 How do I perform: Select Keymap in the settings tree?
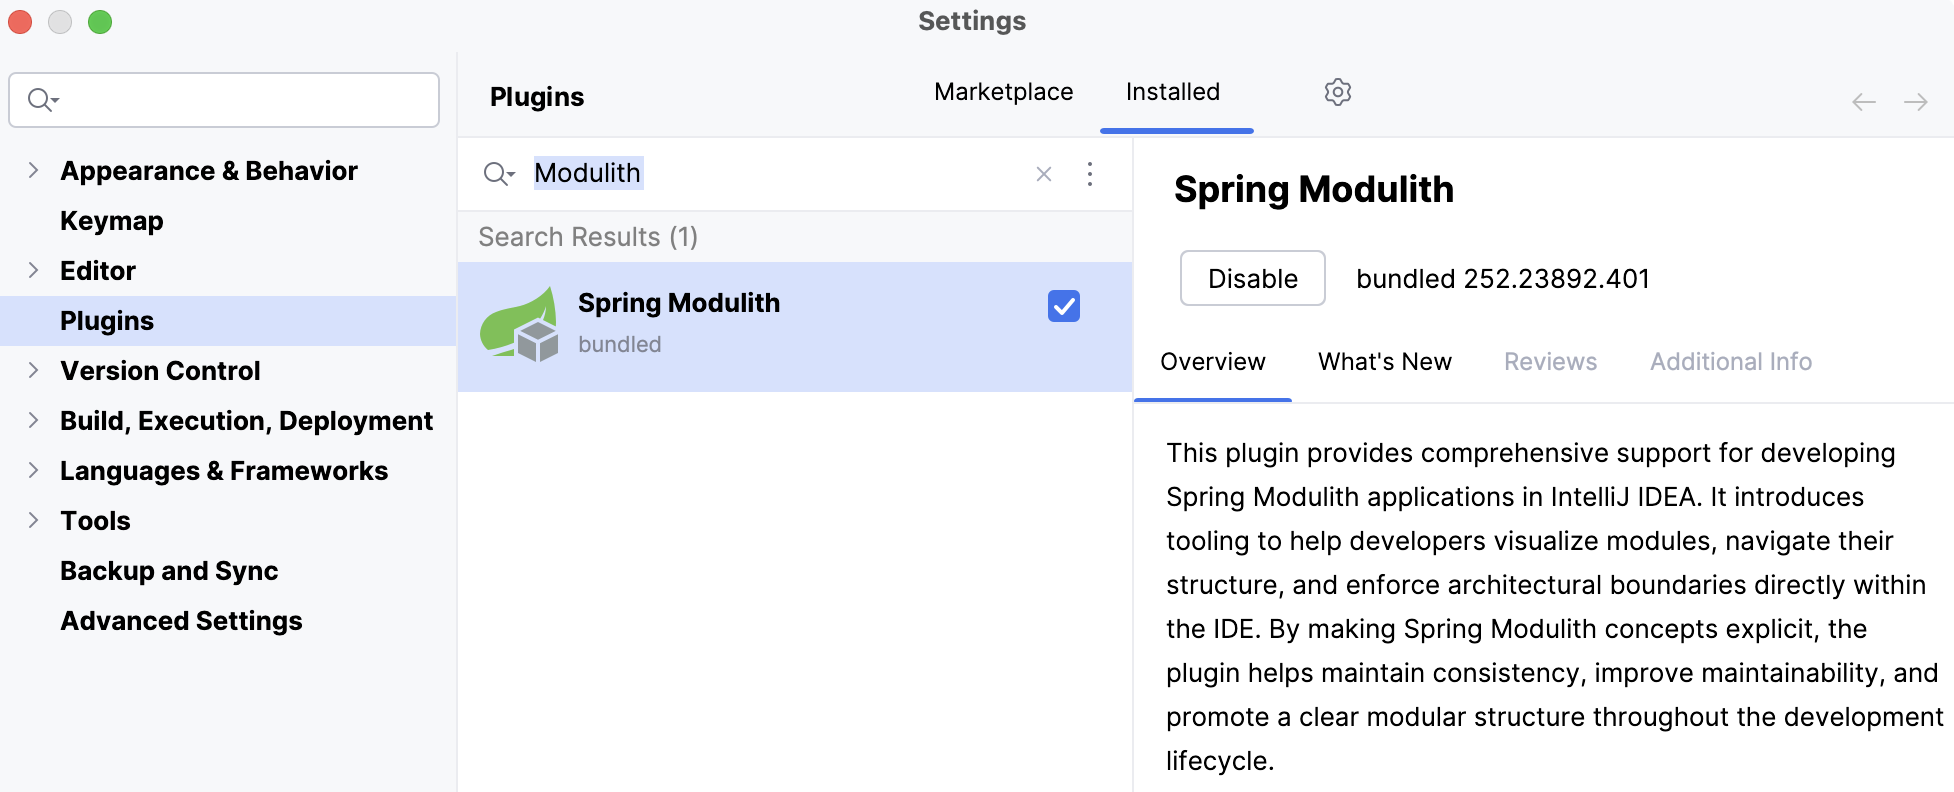pos(111,220)
